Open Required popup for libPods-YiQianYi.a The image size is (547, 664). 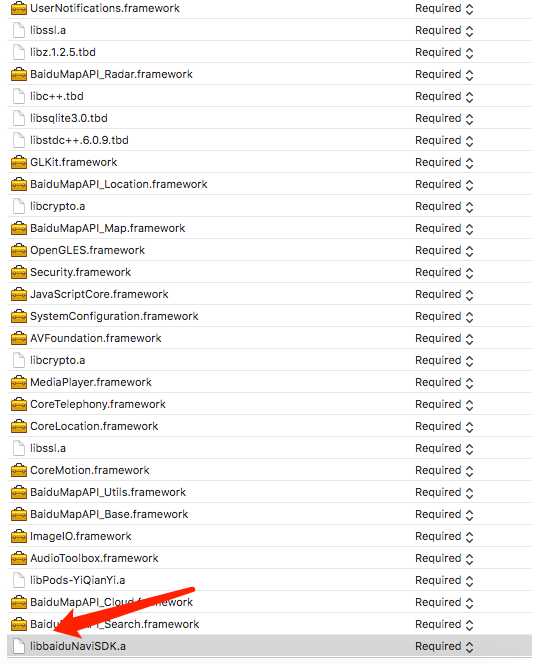[x=444, y=581]
